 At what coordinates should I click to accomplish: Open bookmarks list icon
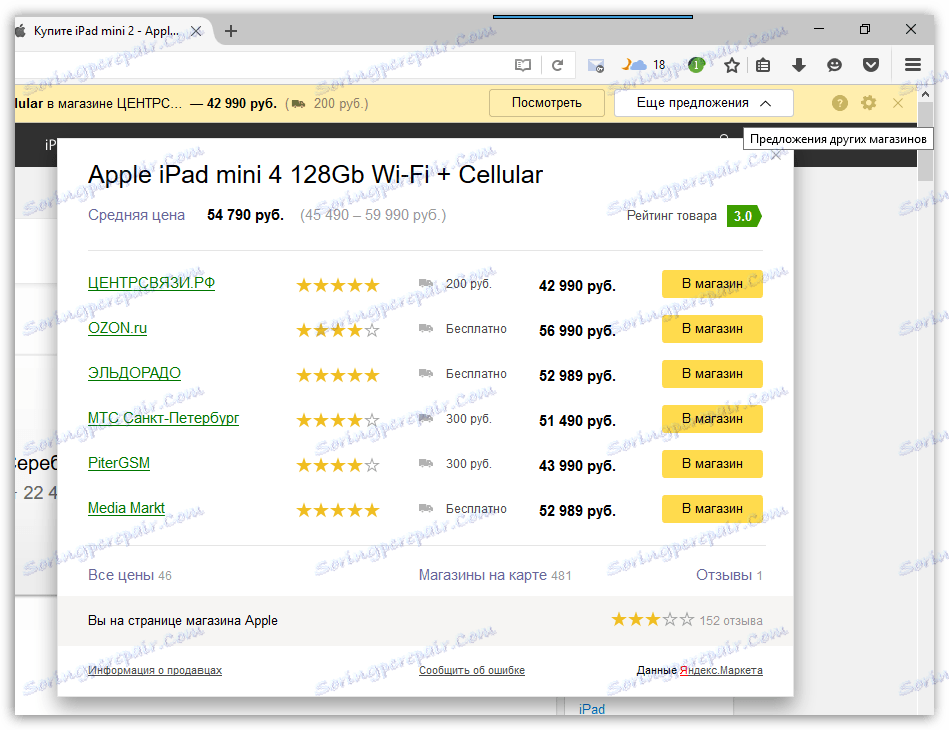(763, 65)
